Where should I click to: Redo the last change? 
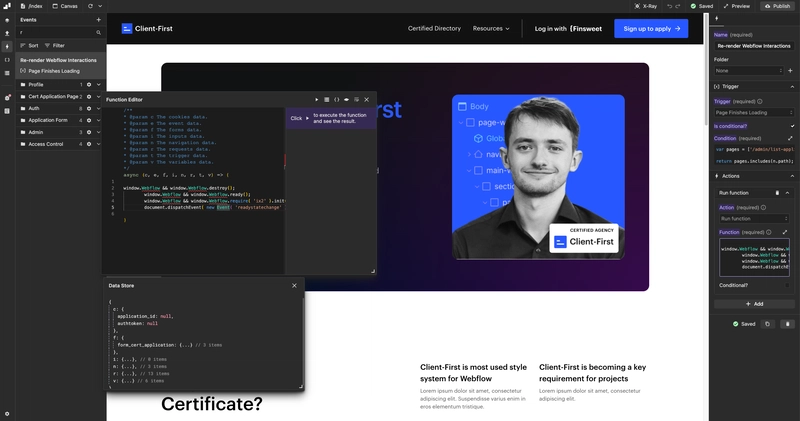tap(678, 6)
